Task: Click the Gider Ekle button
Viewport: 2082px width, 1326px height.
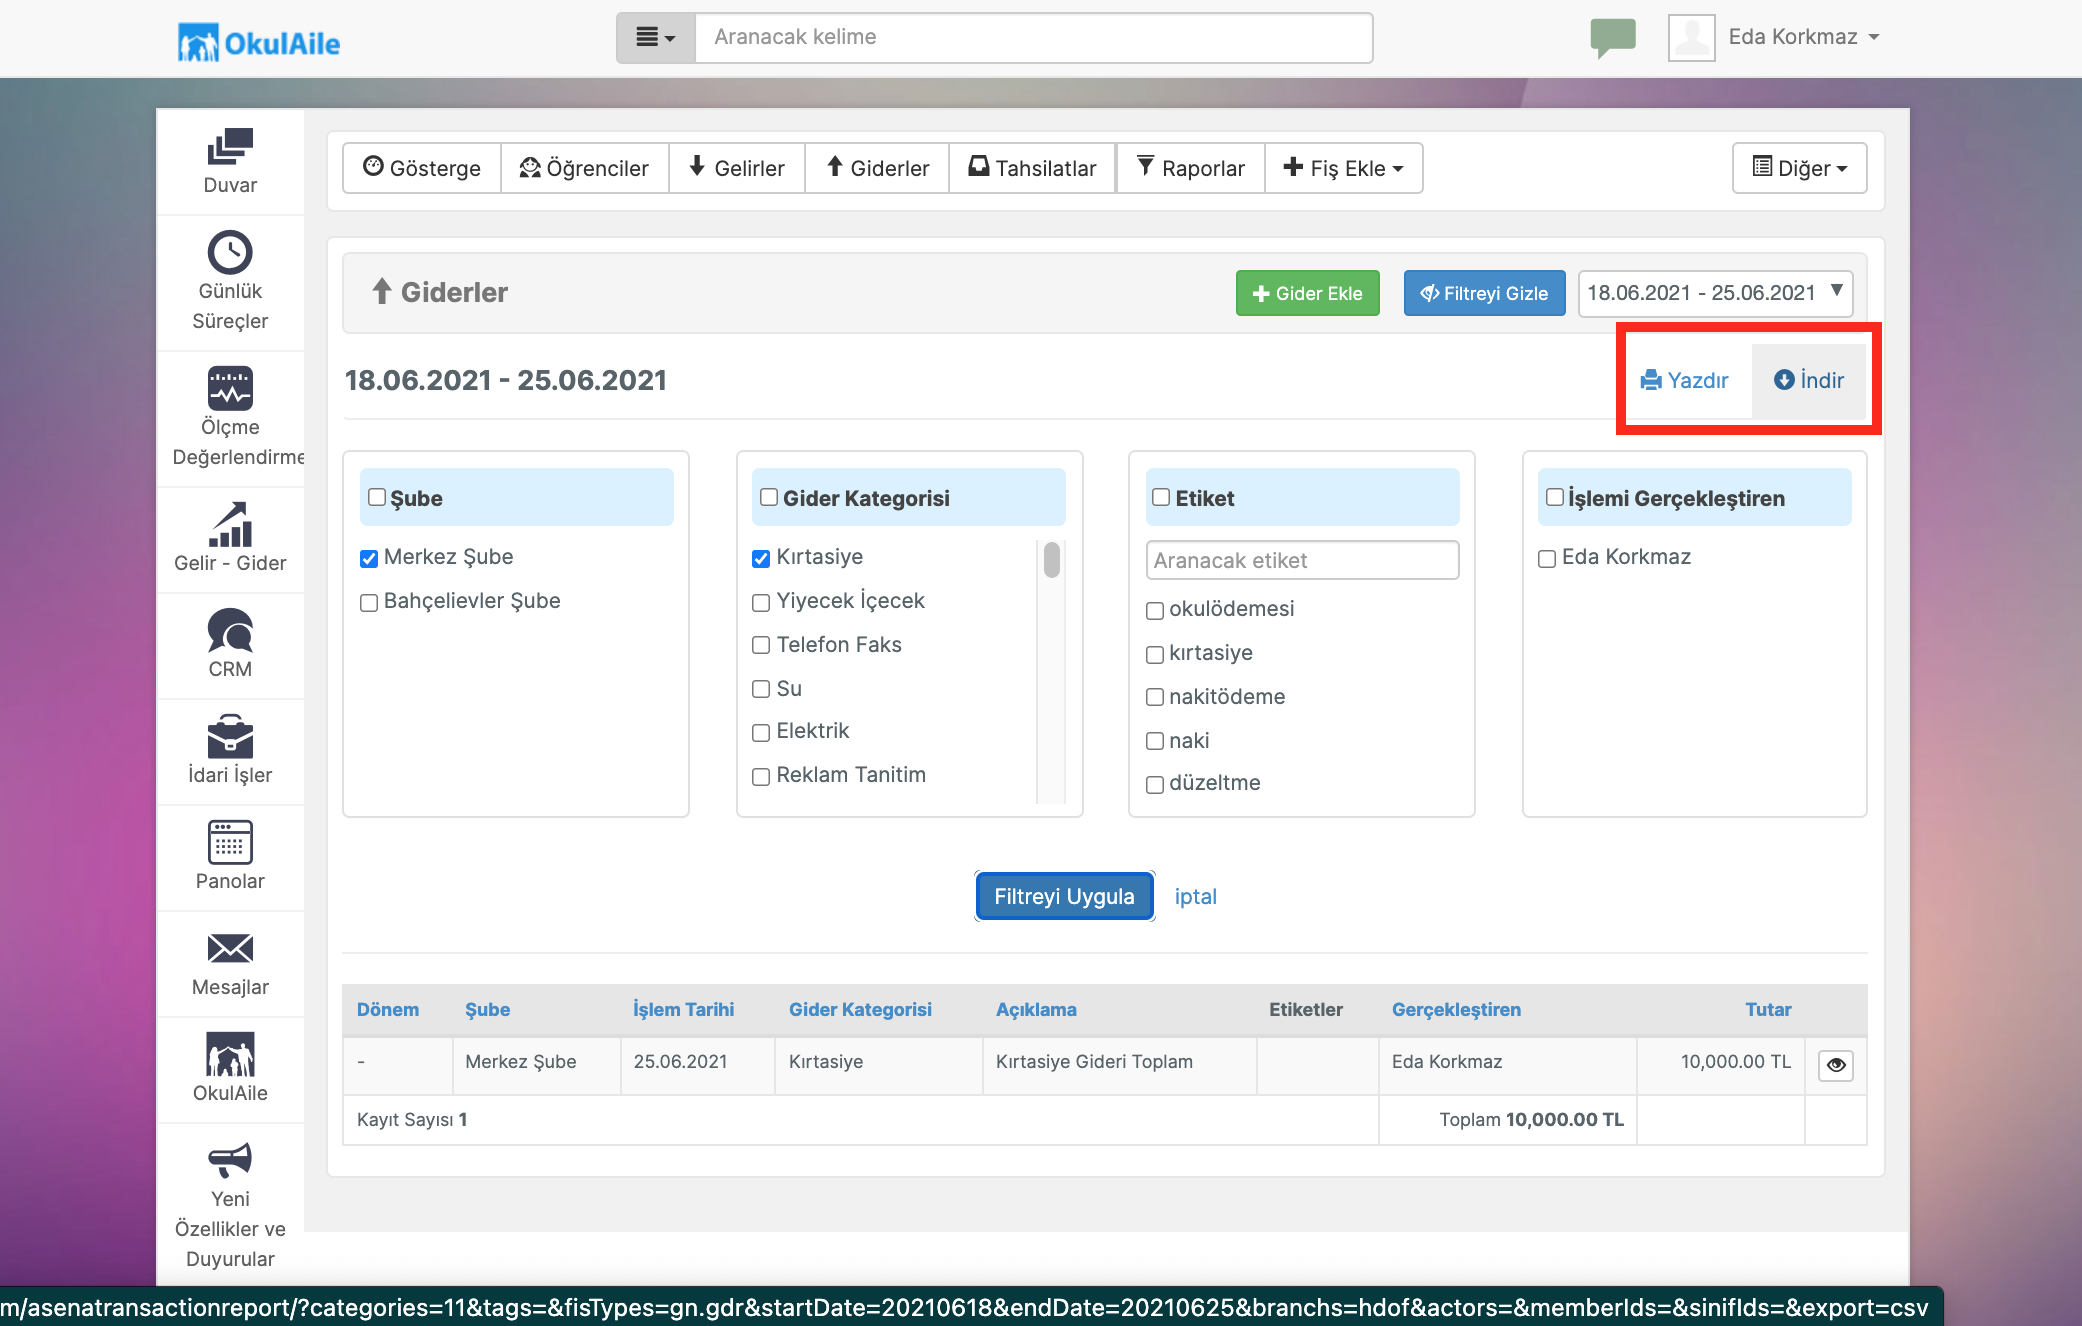Action: [1308, 293]
